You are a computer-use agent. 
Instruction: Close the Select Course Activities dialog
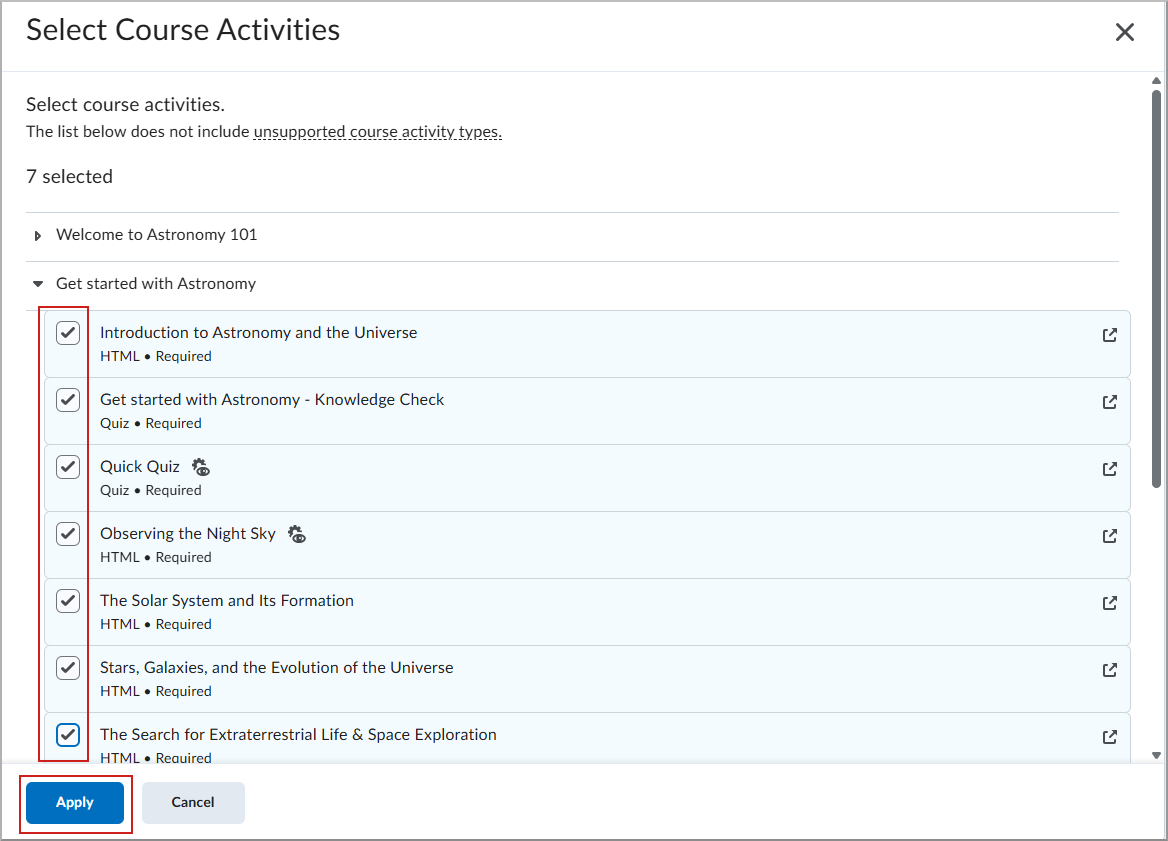tap(1124, 31)
